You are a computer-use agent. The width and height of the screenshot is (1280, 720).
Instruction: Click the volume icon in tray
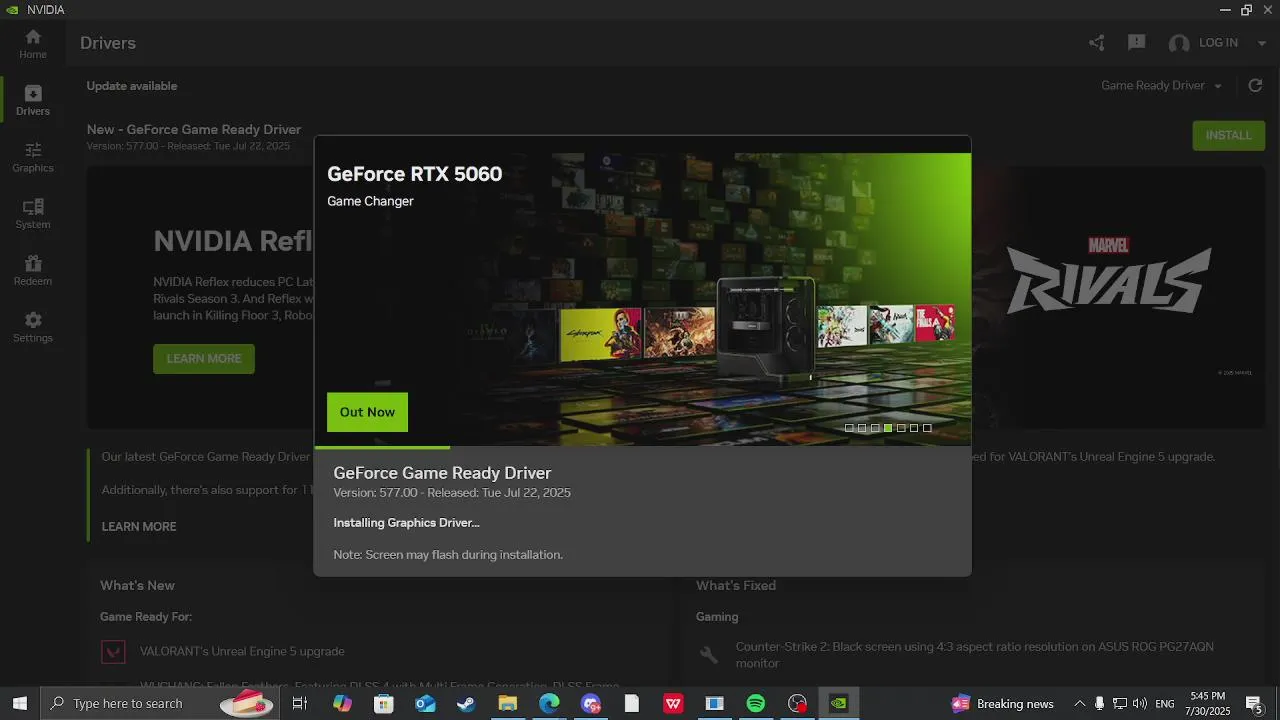pyautogui.click(x=1140, y=704)
